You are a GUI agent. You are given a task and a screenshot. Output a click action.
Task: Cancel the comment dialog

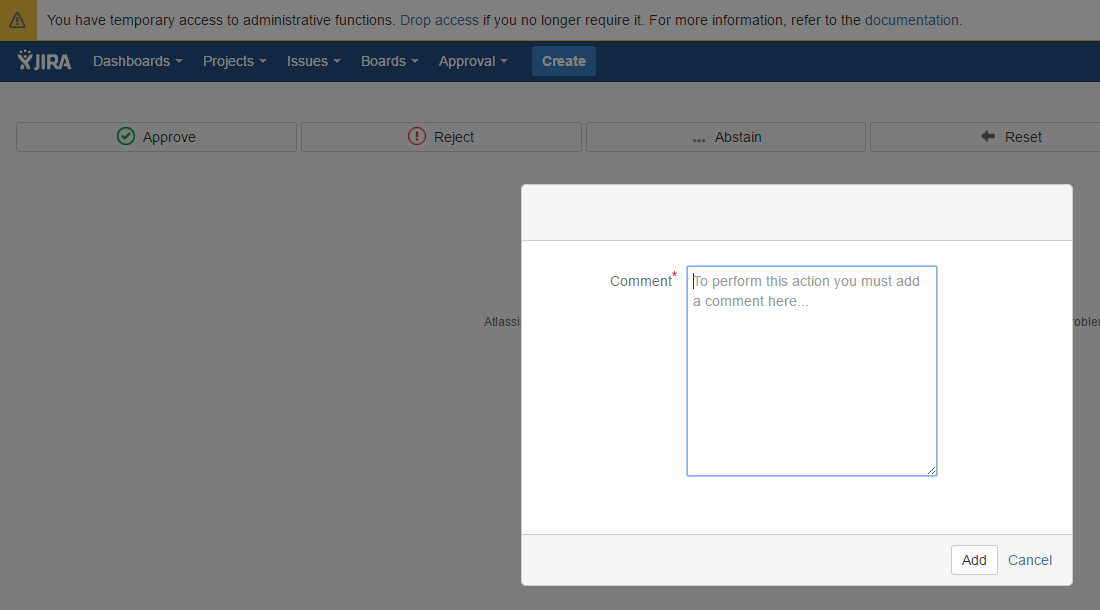pos(1029,560)
